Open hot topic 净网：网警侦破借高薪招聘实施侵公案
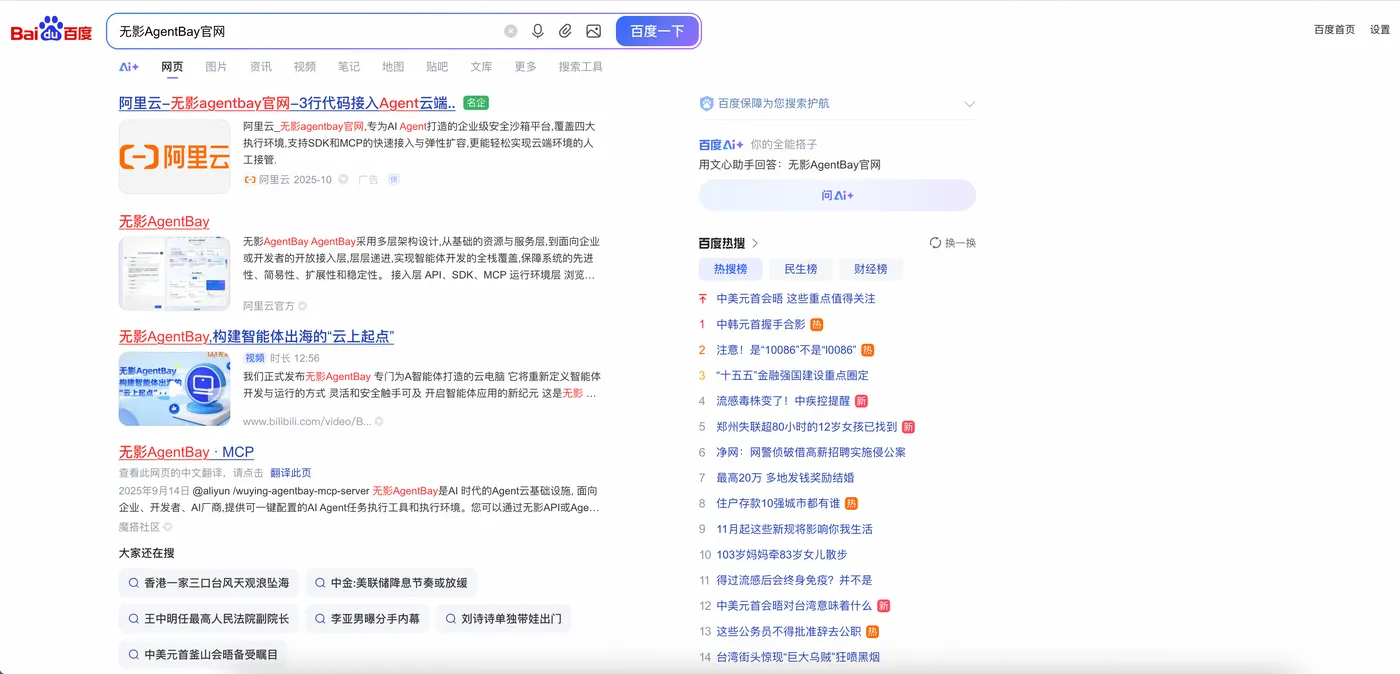Screen dimensions: 1400x674 811,452
